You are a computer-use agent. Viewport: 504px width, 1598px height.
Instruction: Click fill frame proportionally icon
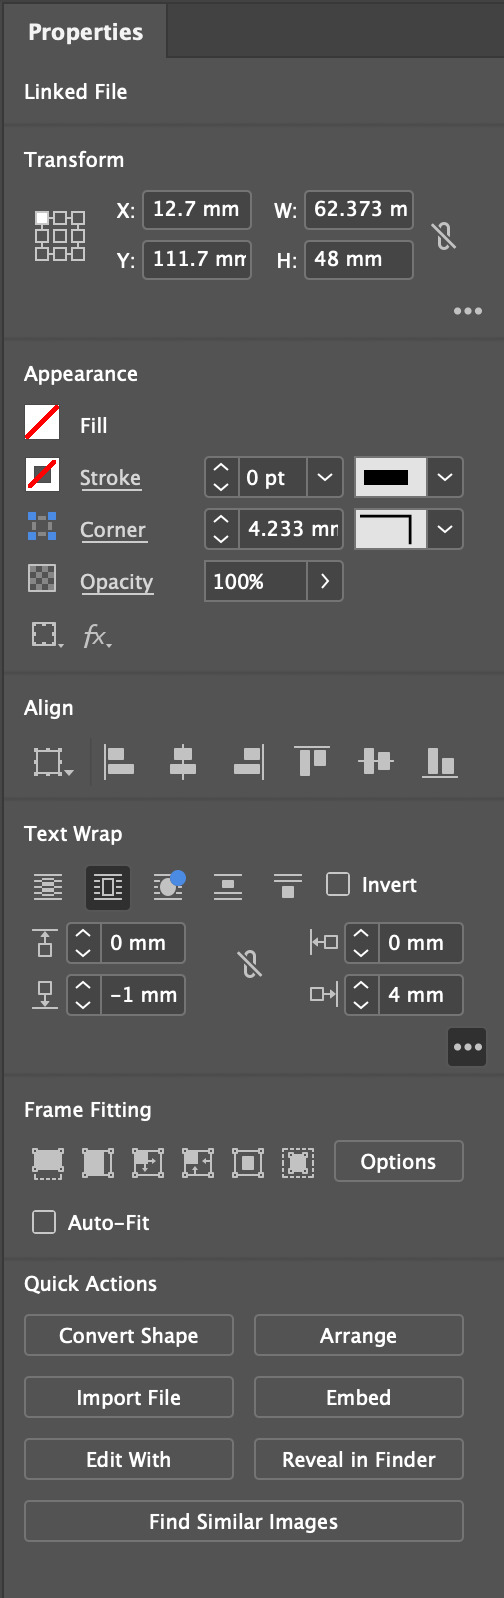(x=48, y=1162)
